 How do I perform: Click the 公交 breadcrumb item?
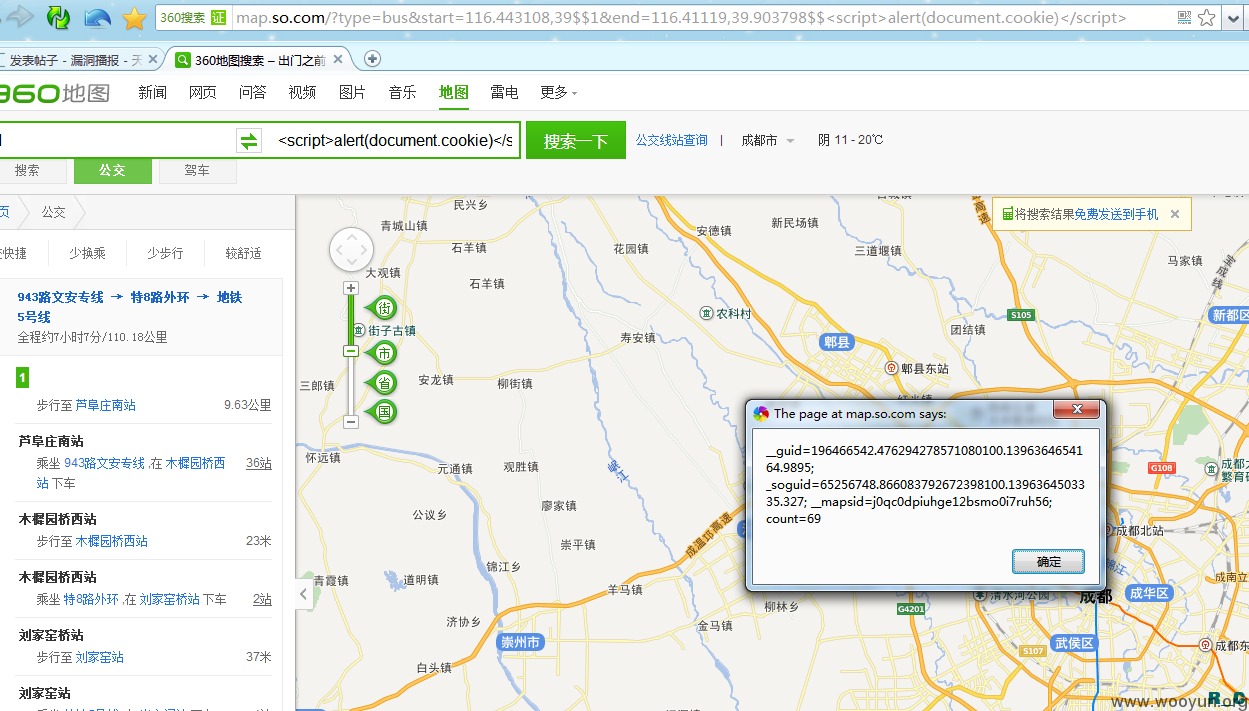[53, 212]
